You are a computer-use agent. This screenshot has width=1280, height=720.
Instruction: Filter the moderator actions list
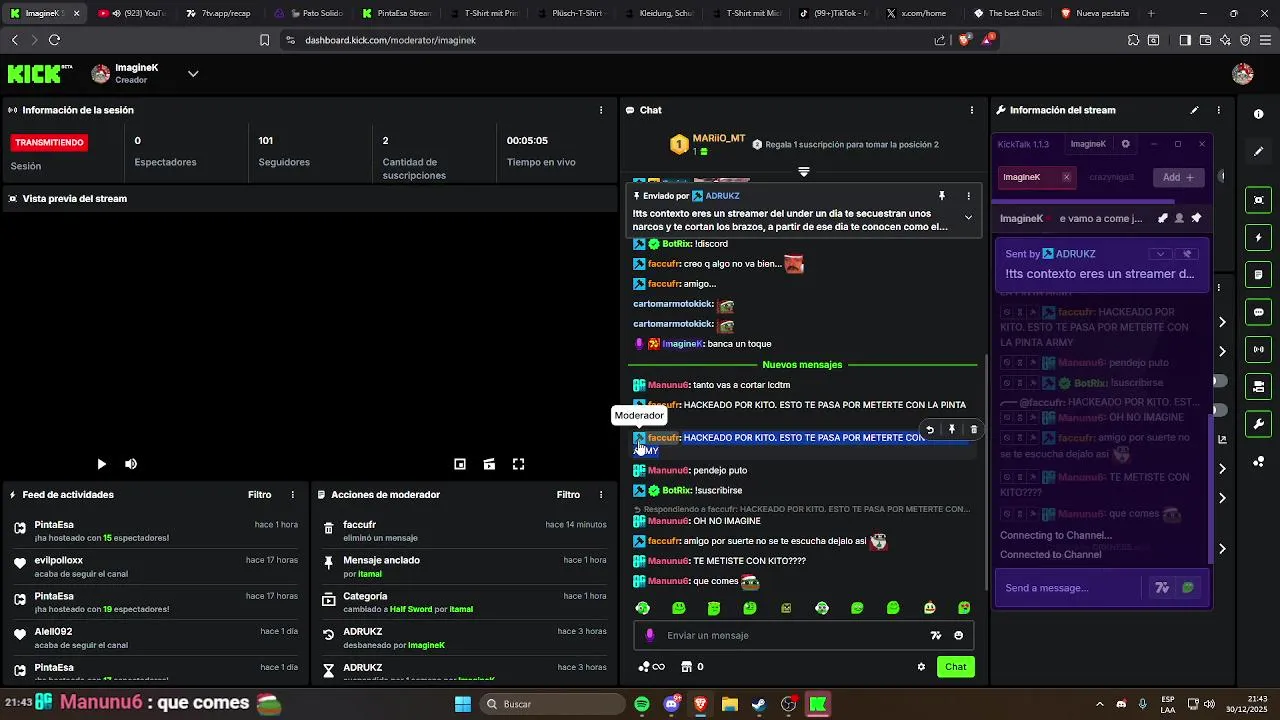(x=568, y=495)
